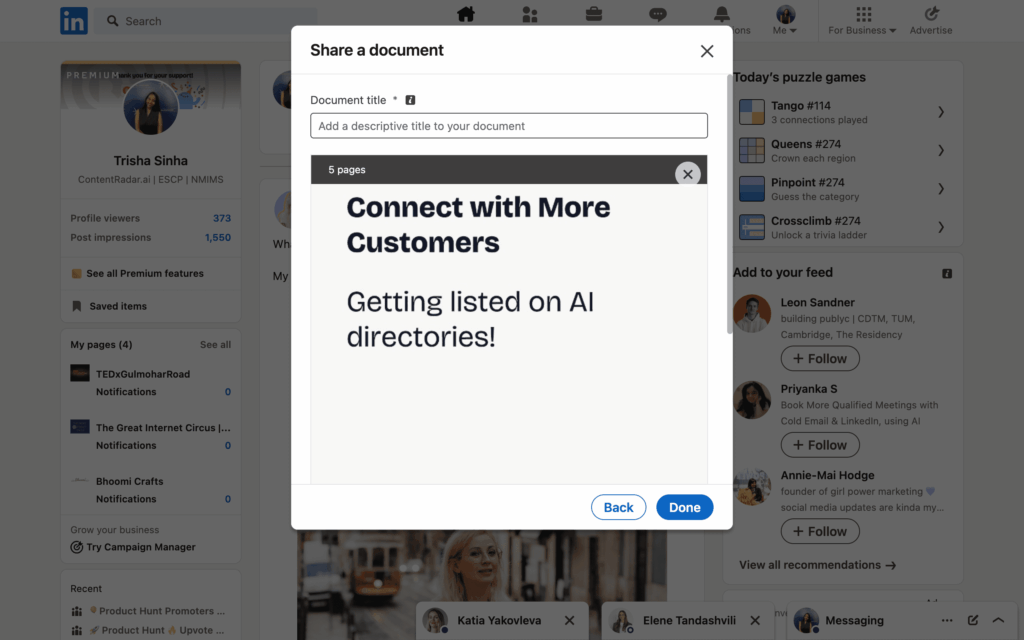Click the Document title input field
This screenshot has width=1024, height=640.
click(x=508, y=126)
